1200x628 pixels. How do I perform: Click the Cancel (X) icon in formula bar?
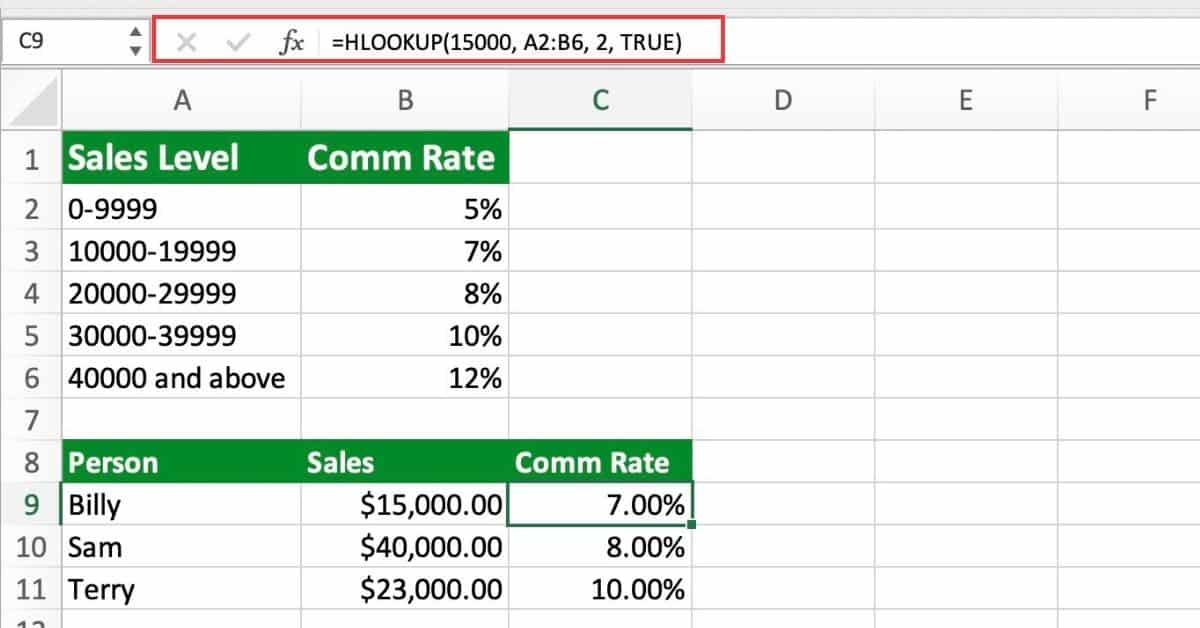click(x=186, y=41)
